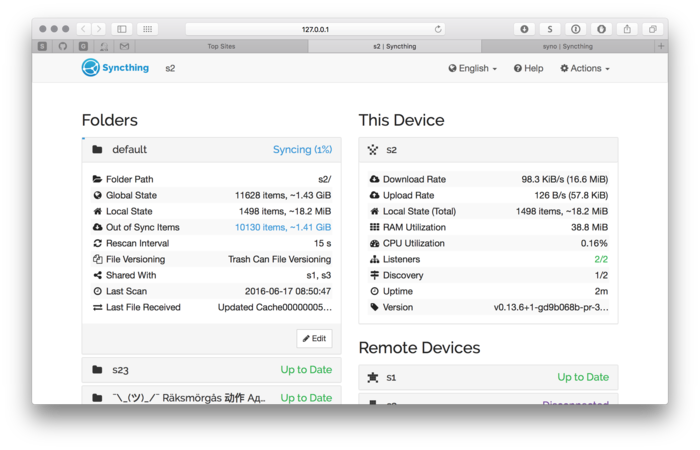Add a new tab with the plus button
The width and height of the screenshot is (700, 450).
(x=661, y=46)
